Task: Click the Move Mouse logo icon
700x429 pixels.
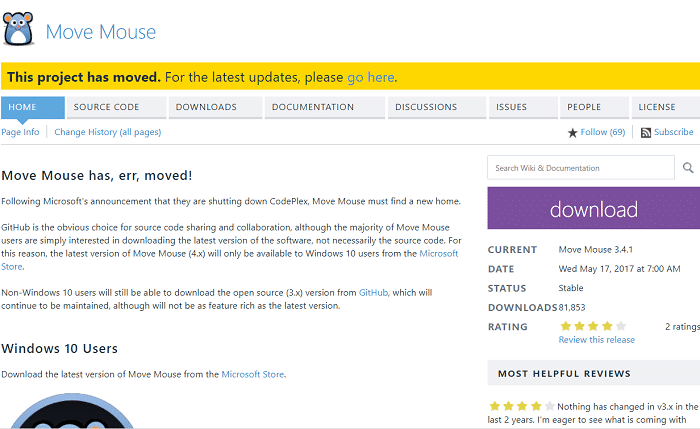Action: (x=18, y=29)
